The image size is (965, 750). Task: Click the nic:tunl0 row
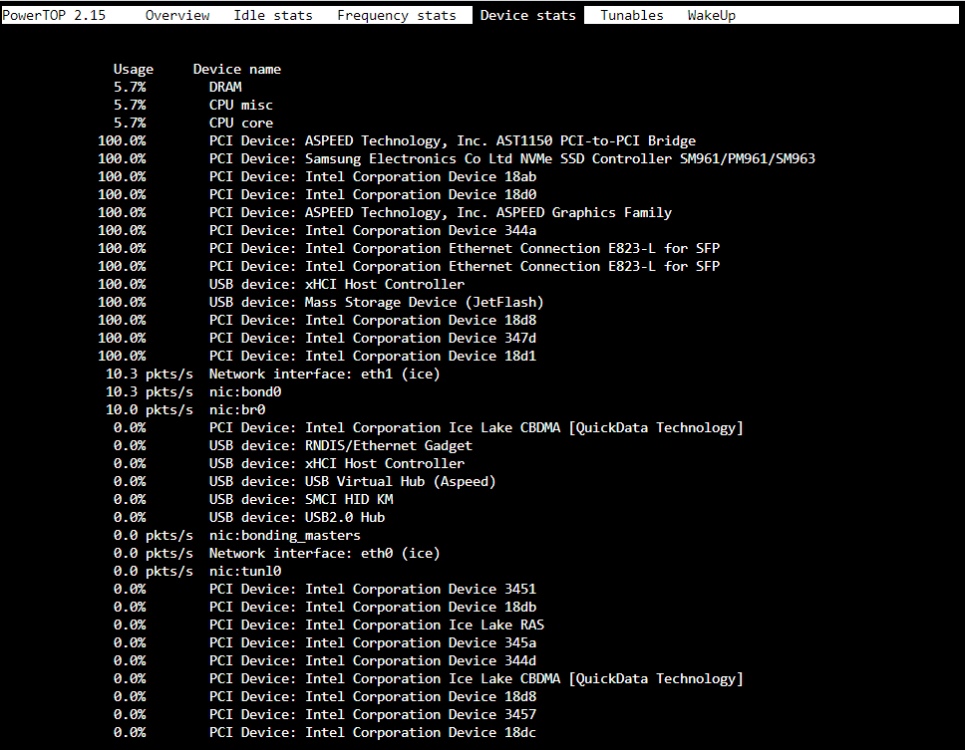(197, 571)
